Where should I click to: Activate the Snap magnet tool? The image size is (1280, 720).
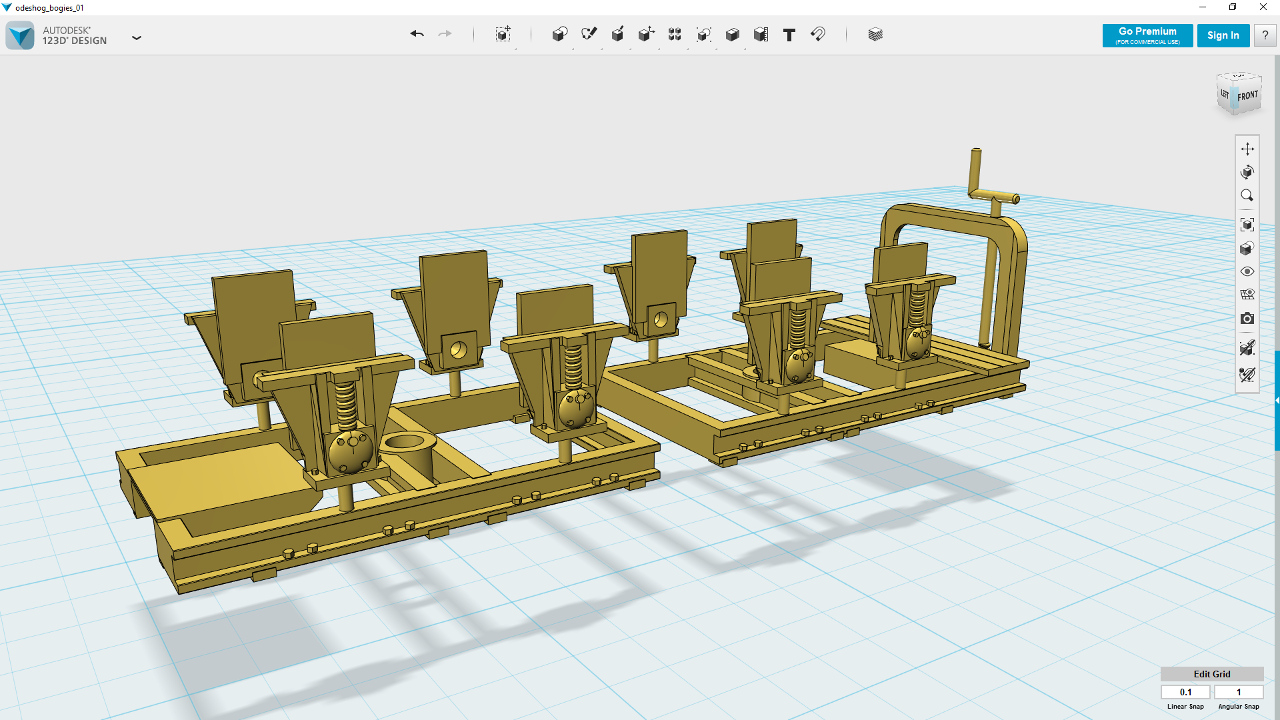(818, 34)
